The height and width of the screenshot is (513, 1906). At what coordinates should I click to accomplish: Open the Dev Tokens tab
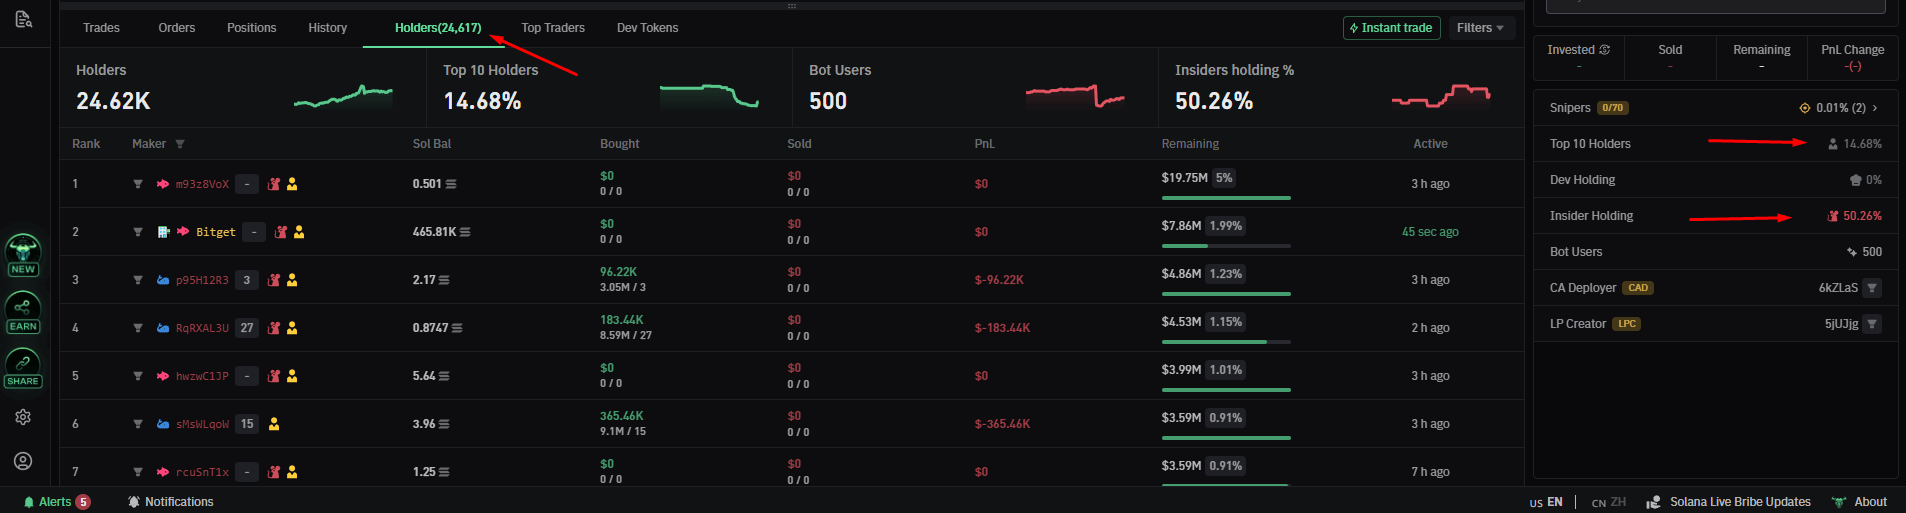pos(647,28)
